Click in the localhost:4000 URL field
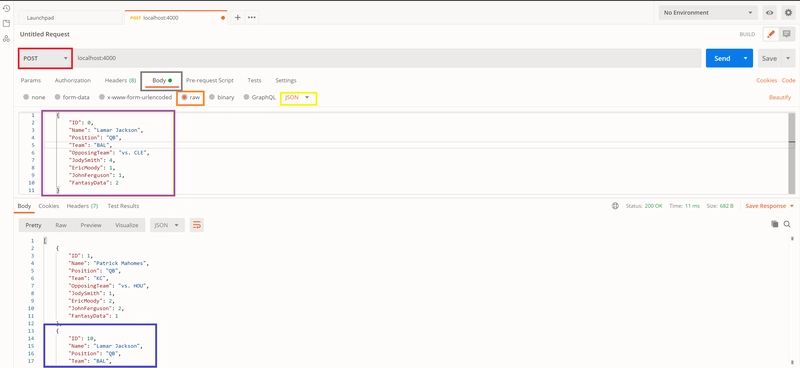800x368 pixels. point(387,58)
